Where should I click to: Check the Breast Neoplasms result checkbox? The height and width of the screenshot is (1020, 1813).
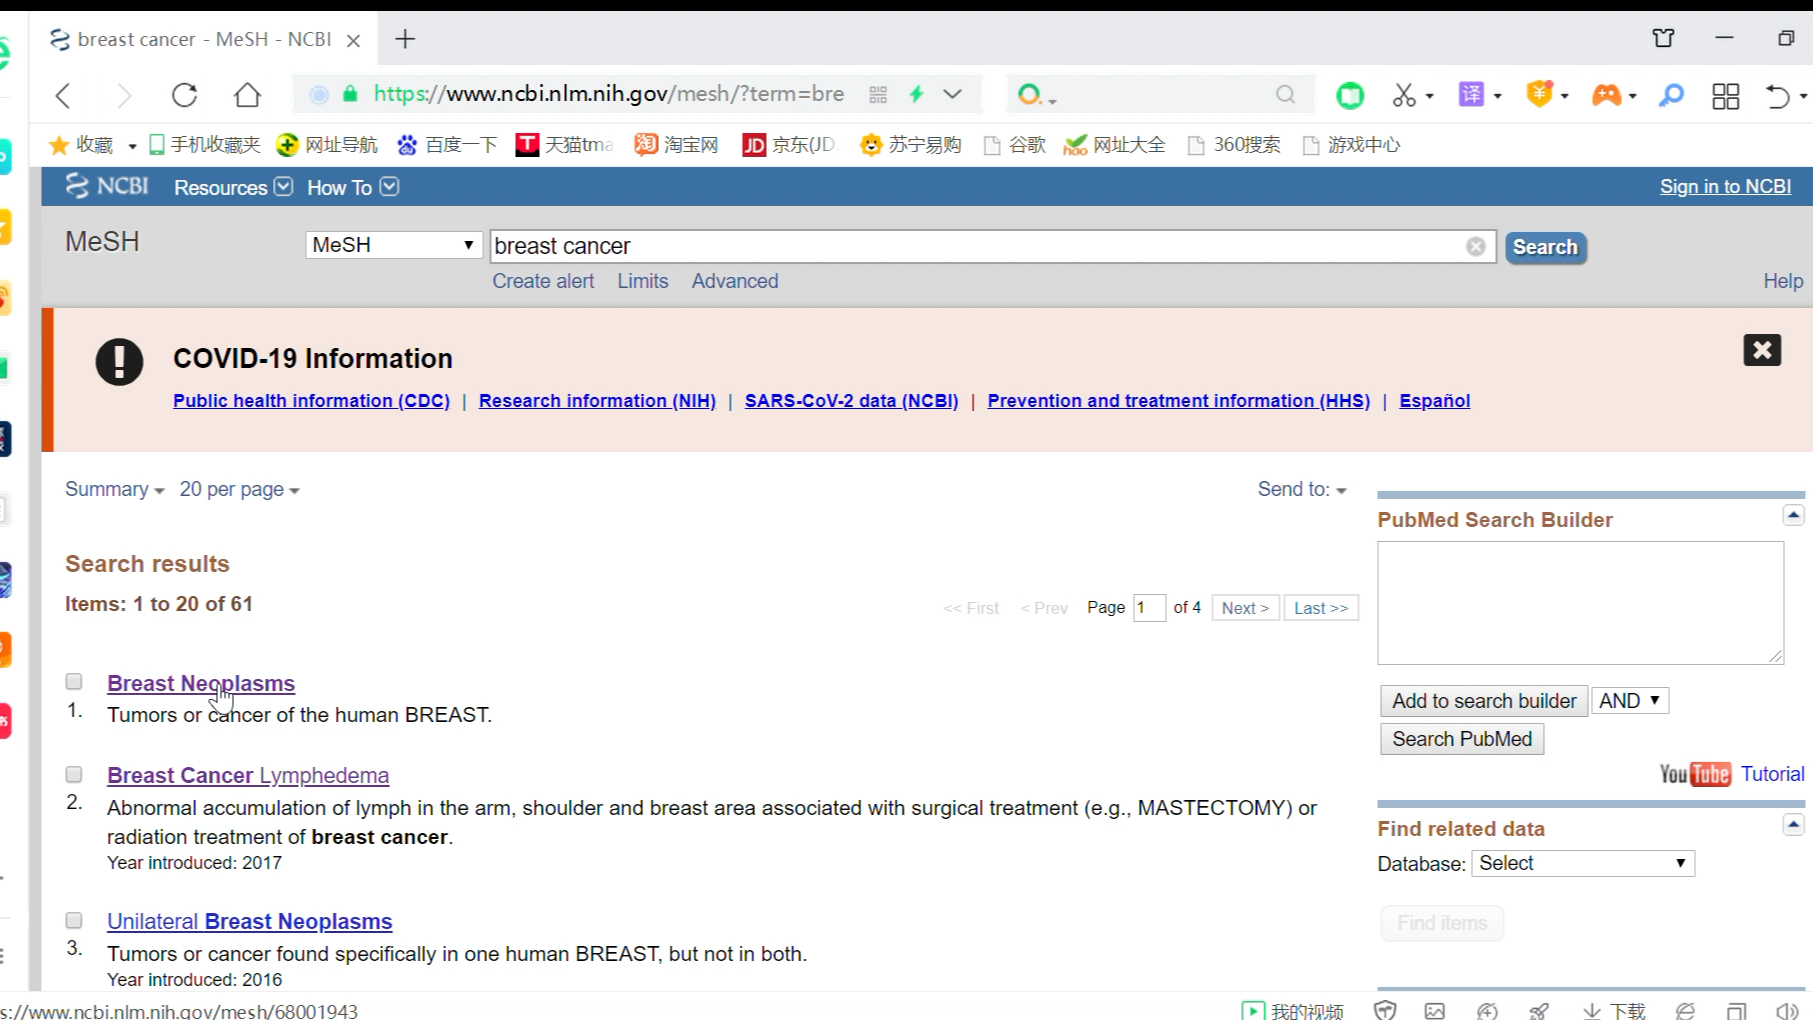pos(74,682)
